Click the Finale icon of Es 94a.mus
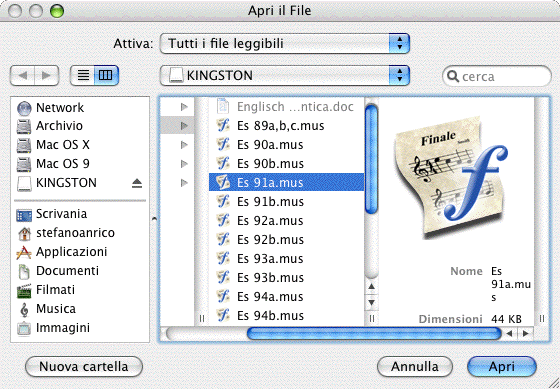Viewport: 560px width, 389px height. coord(223,296)
